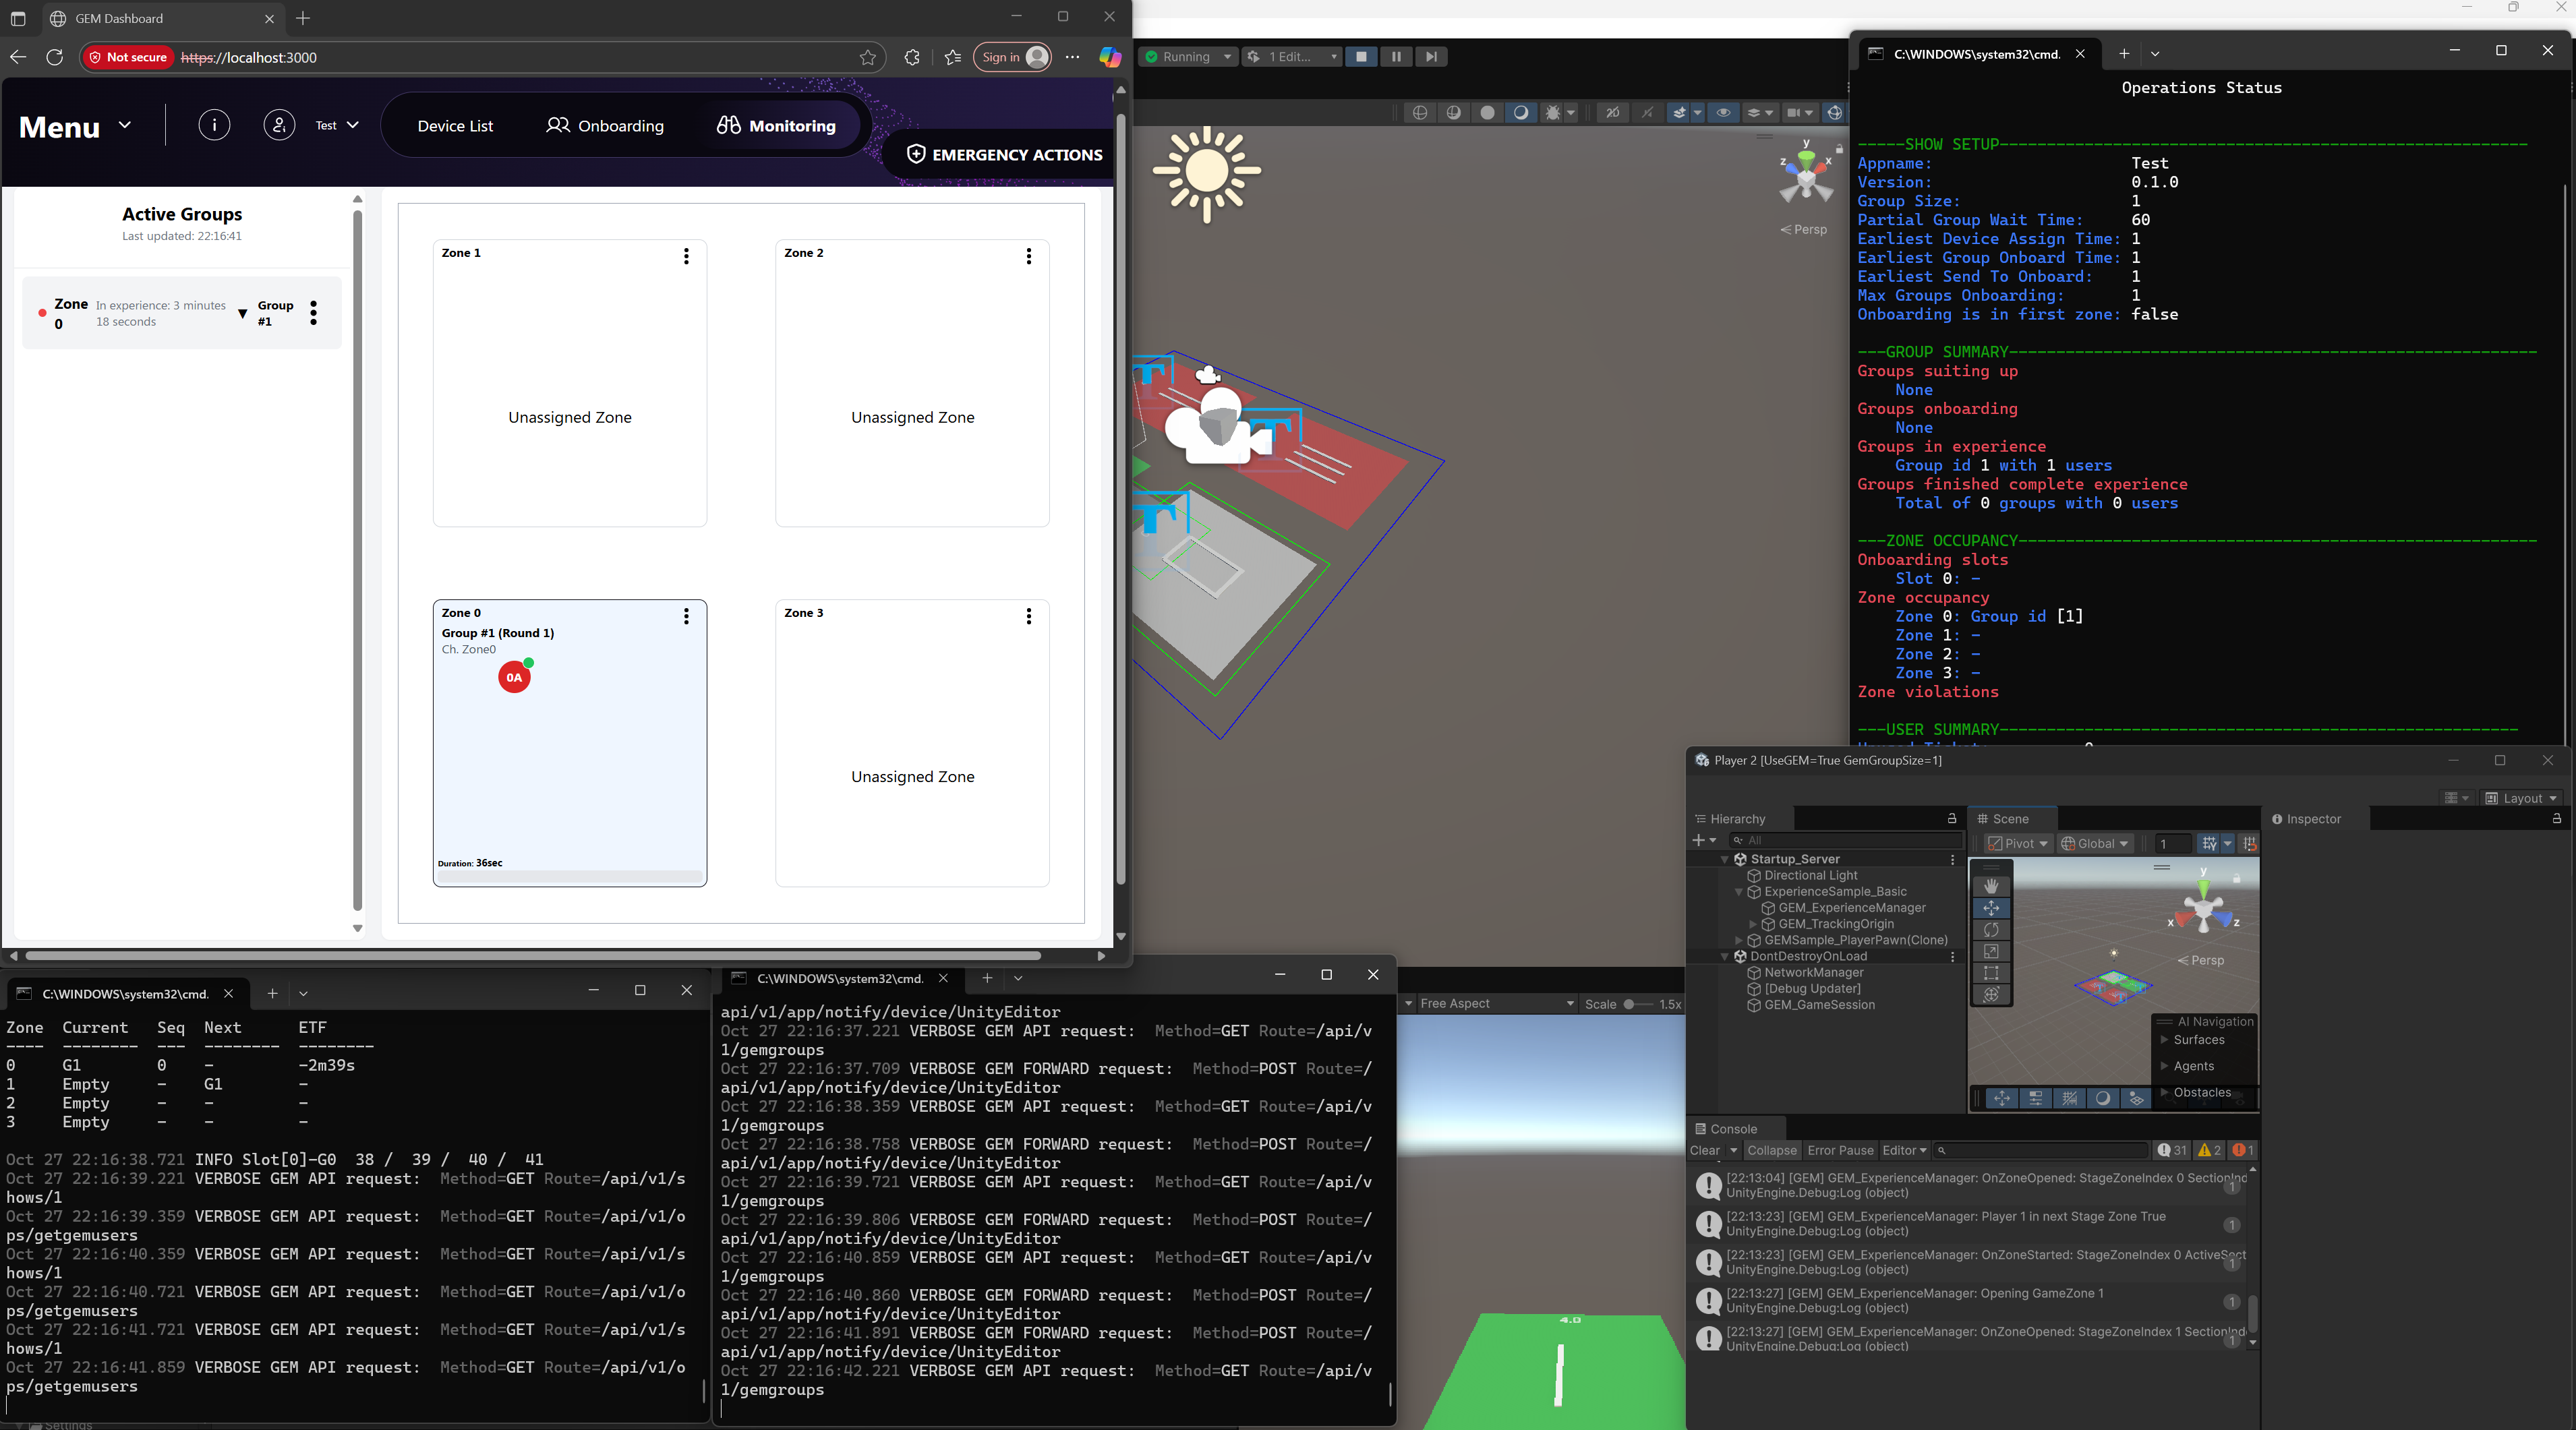Open Zone 0 card's three-dot options menu

pos(686,616)
